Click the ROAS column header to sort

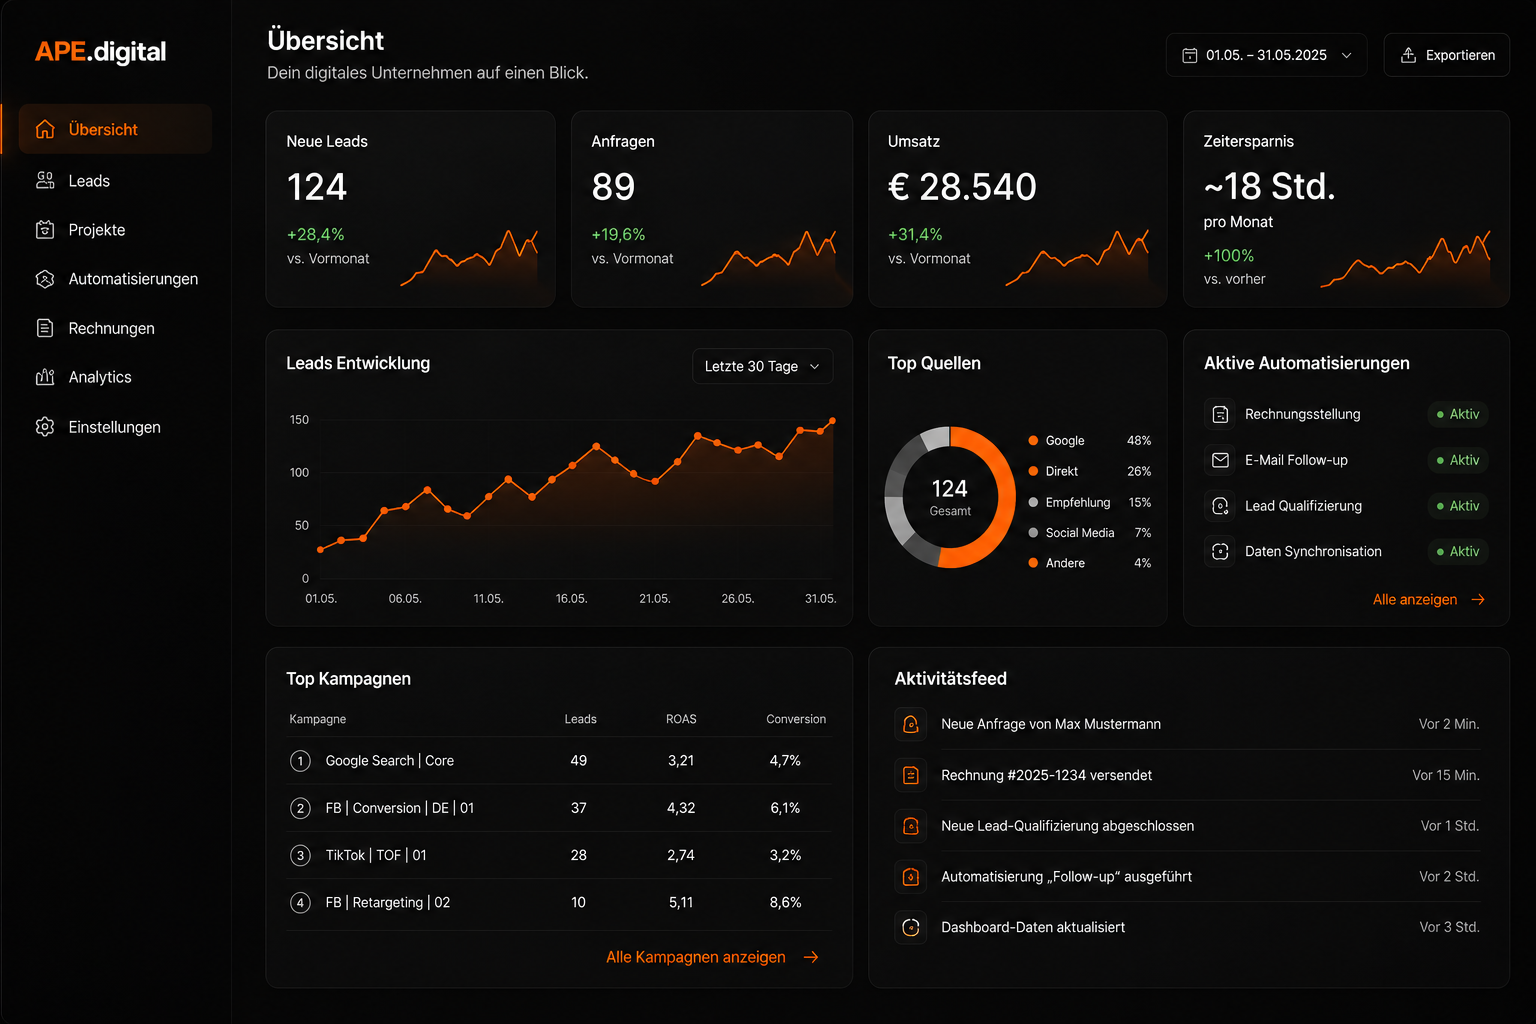click(681, 719)
